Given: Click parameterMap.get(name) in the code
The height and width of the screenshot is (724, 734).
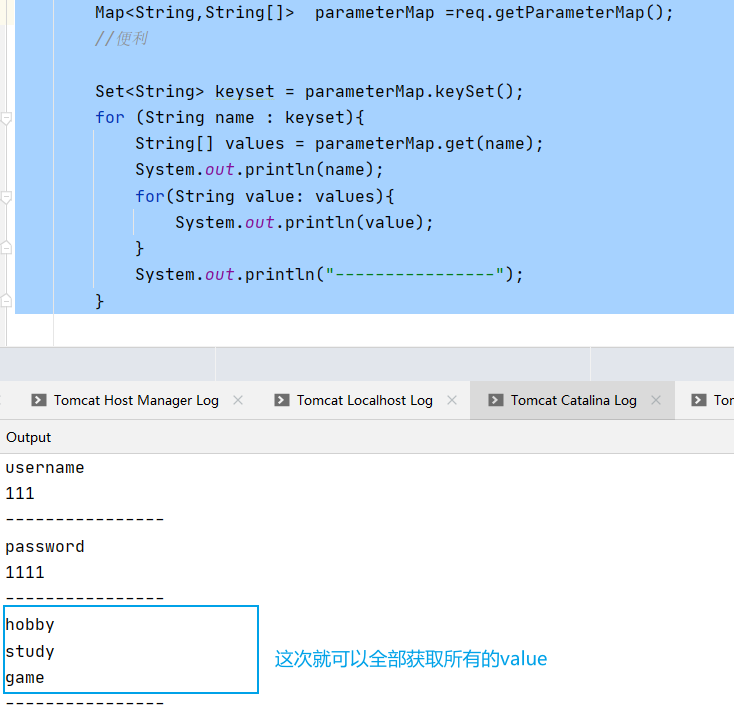Looking at the screenshot, I should (x=424, y=144).
